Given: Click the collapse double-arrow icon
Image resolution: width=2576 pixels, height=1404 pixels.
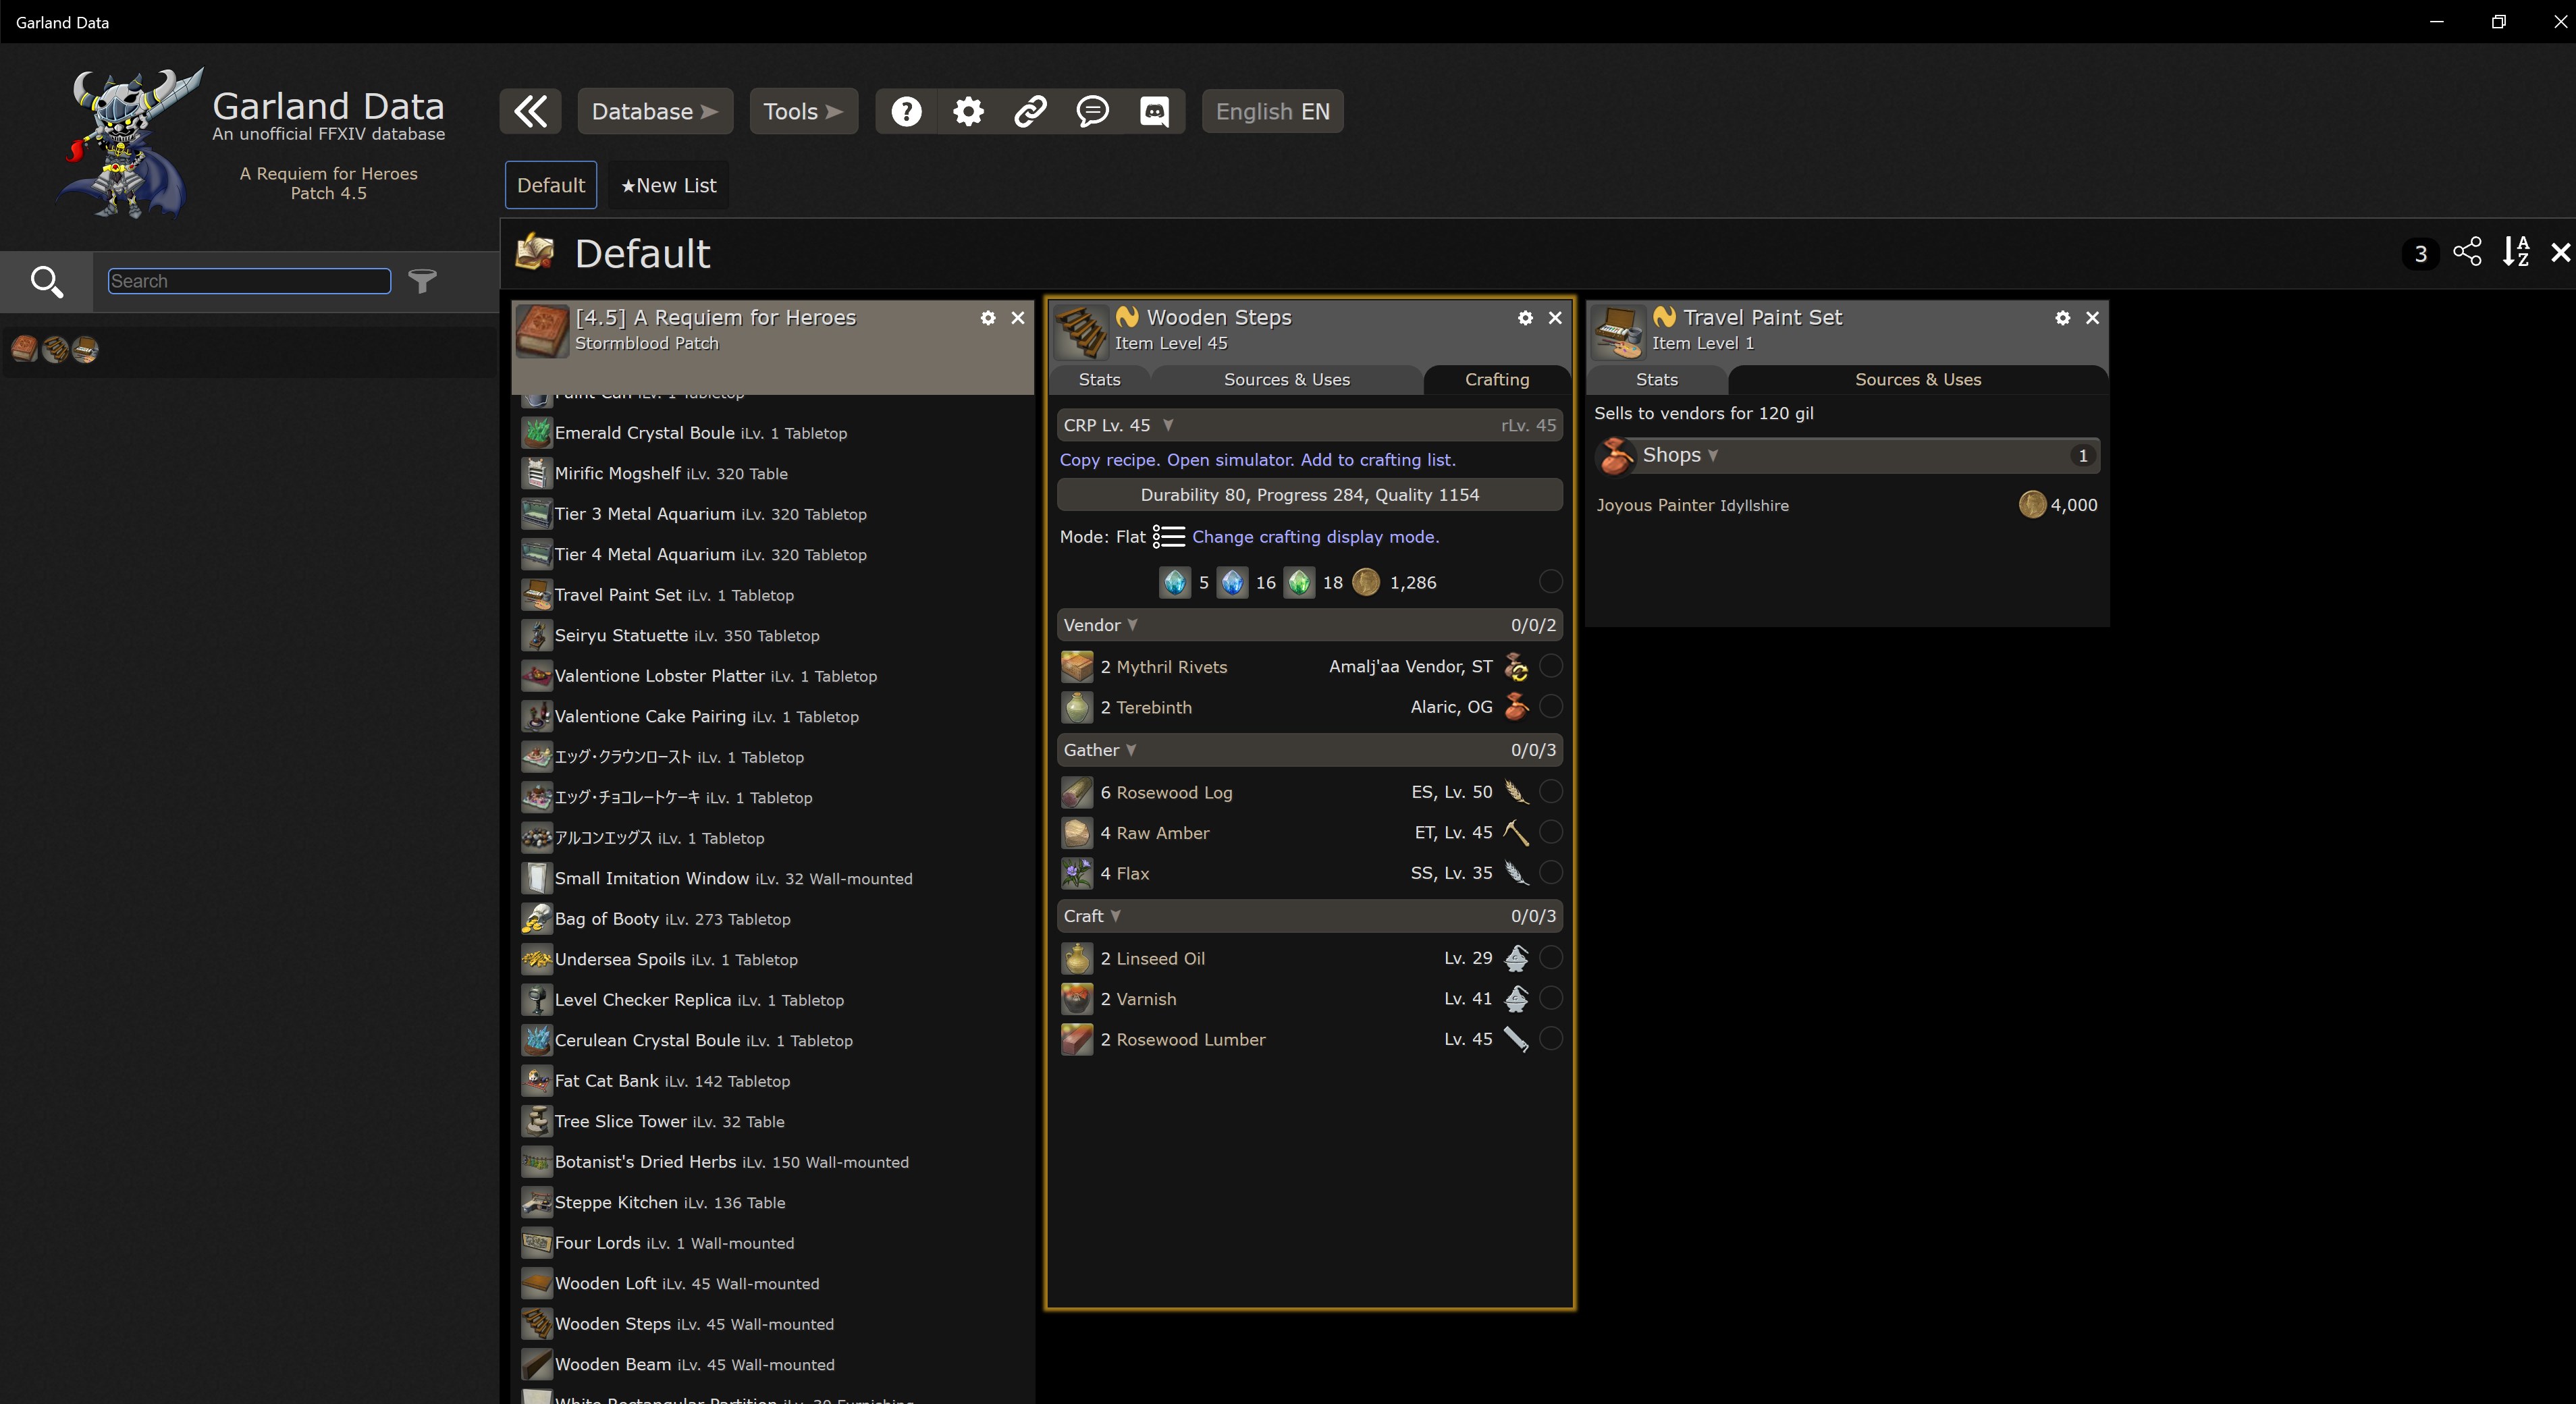Looking at the screenshot, I should 530,111.
